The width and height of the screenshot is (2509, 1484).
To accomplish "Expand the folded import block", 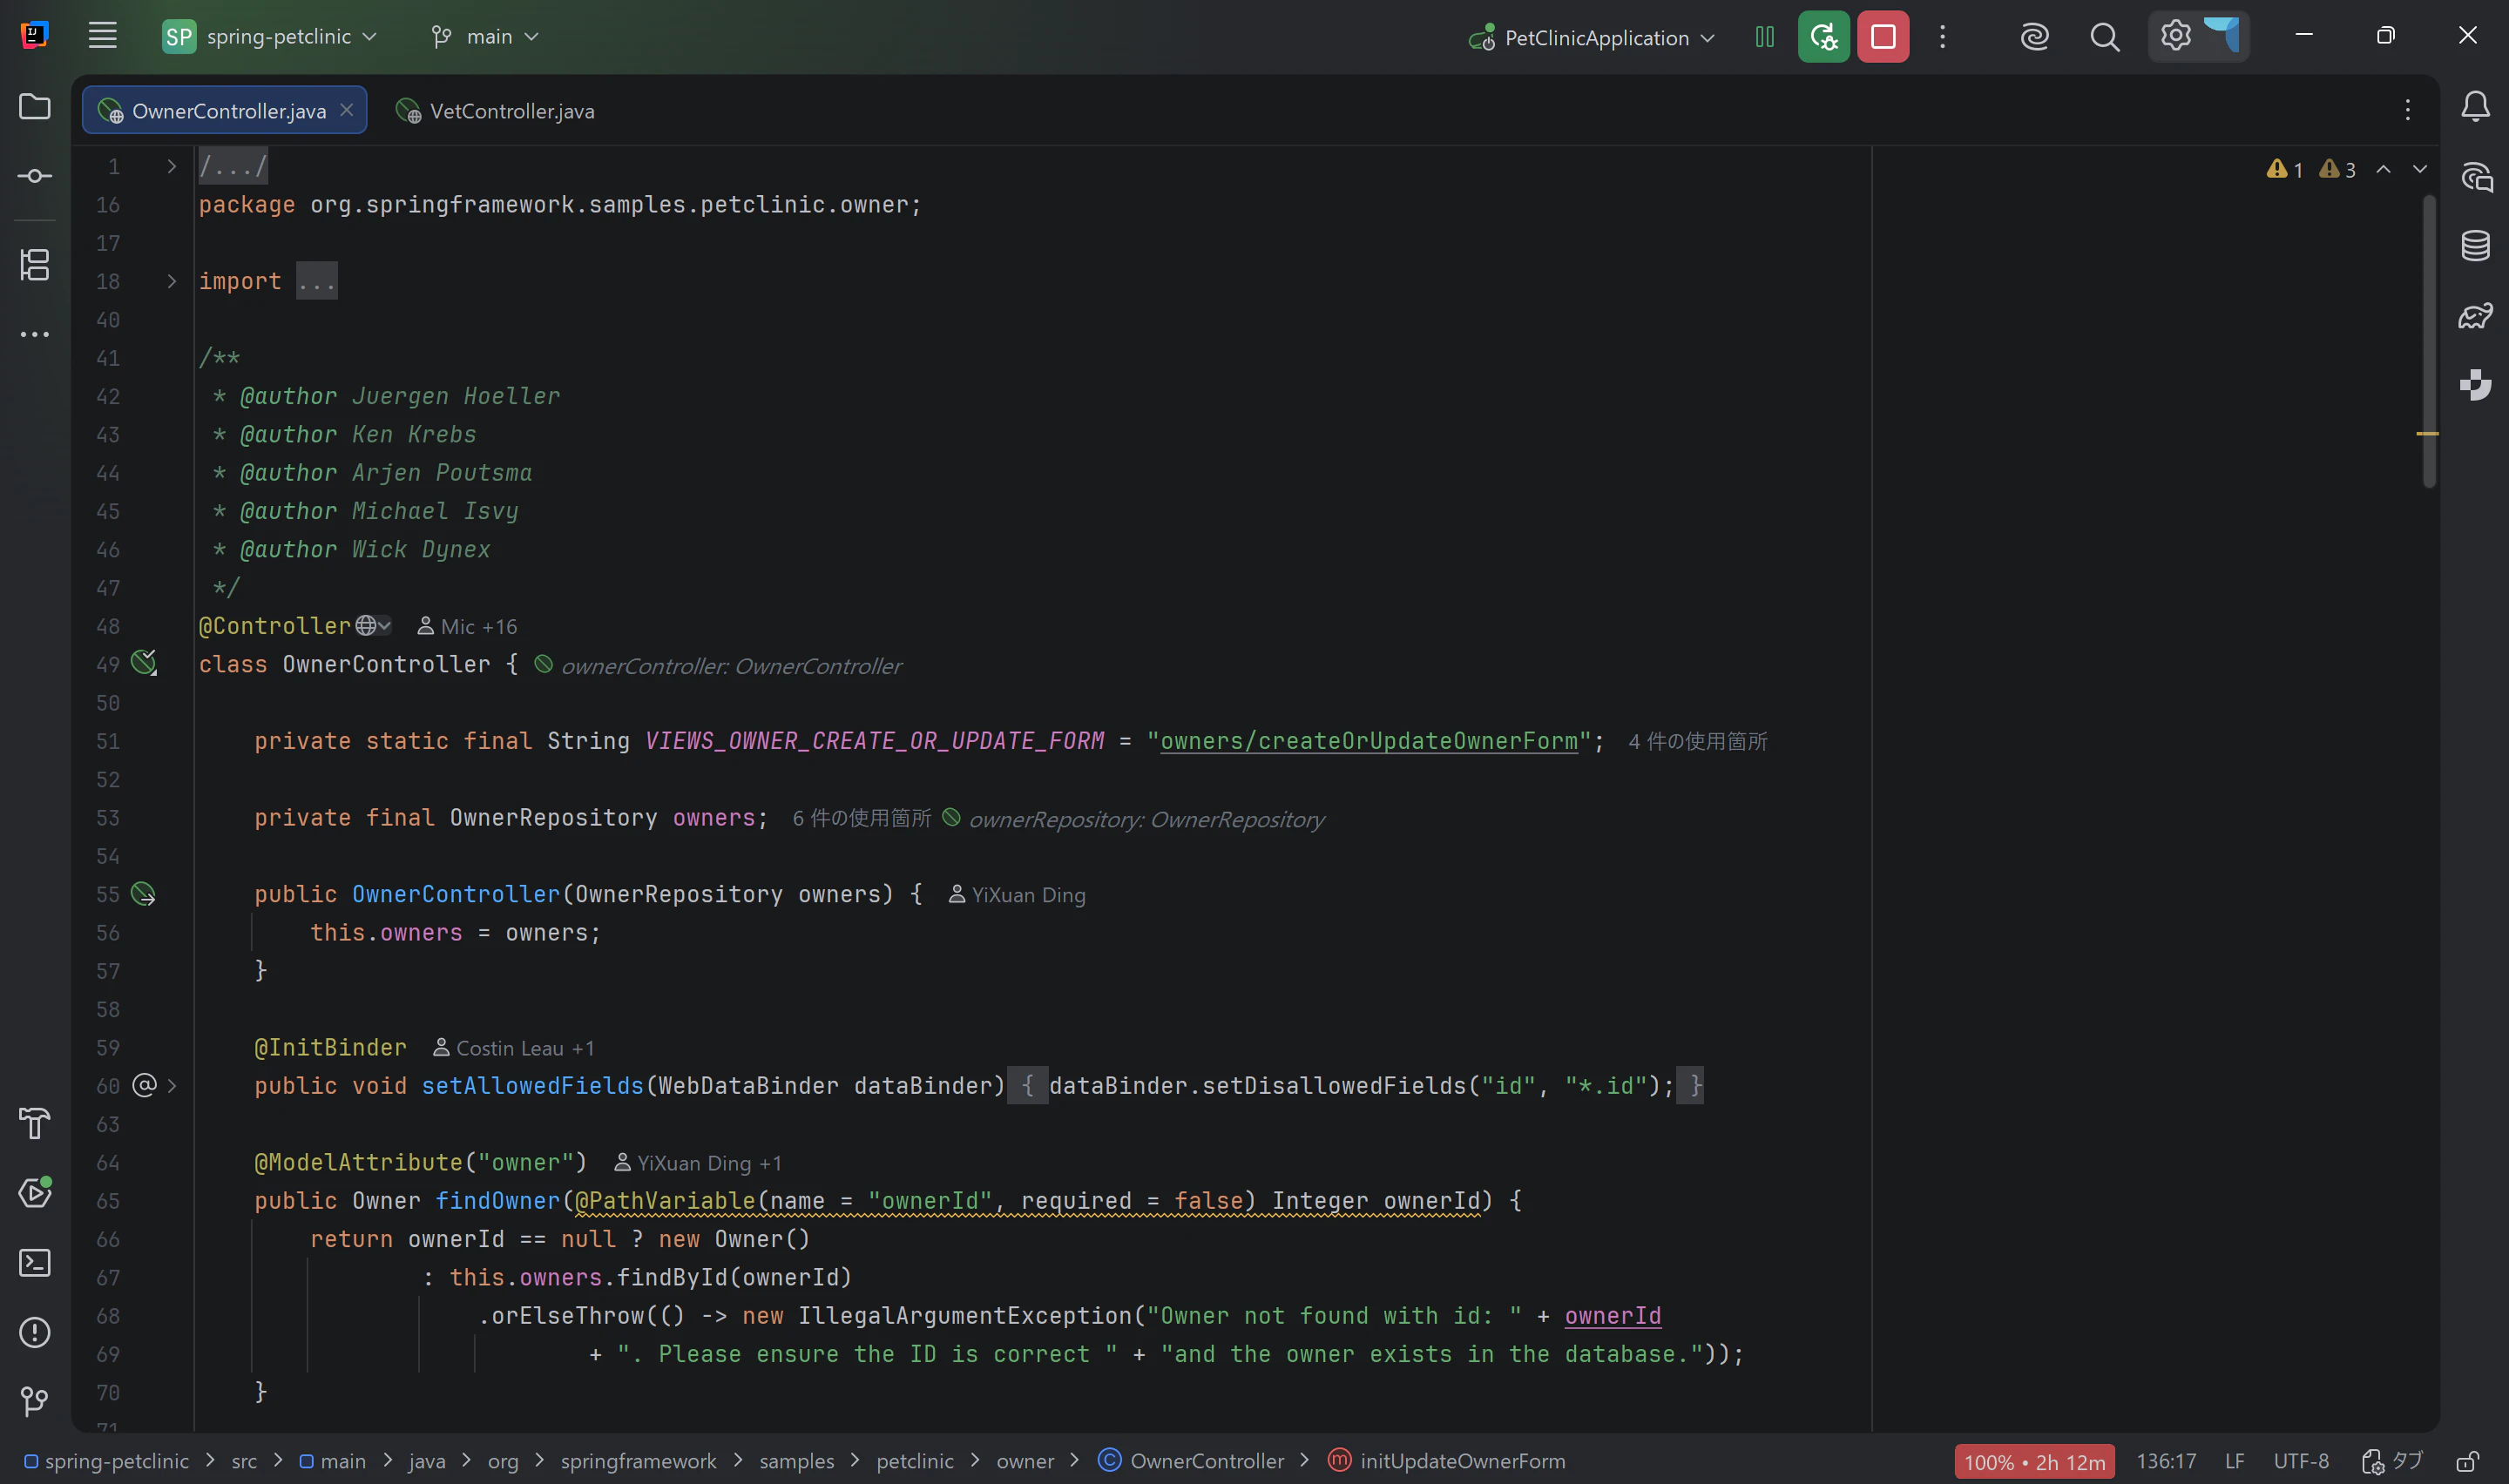I will click(317, 282).
